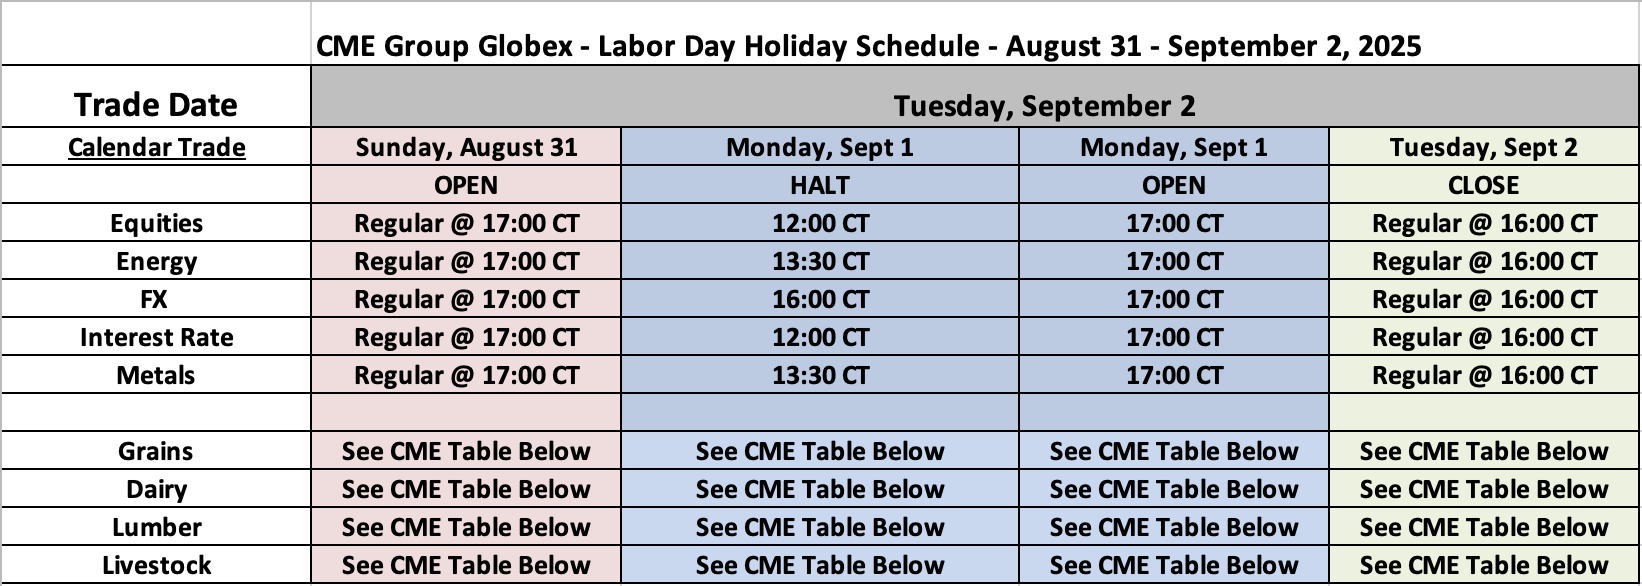Click the Tuesday, September 2 merged header

pos(1044,106)
